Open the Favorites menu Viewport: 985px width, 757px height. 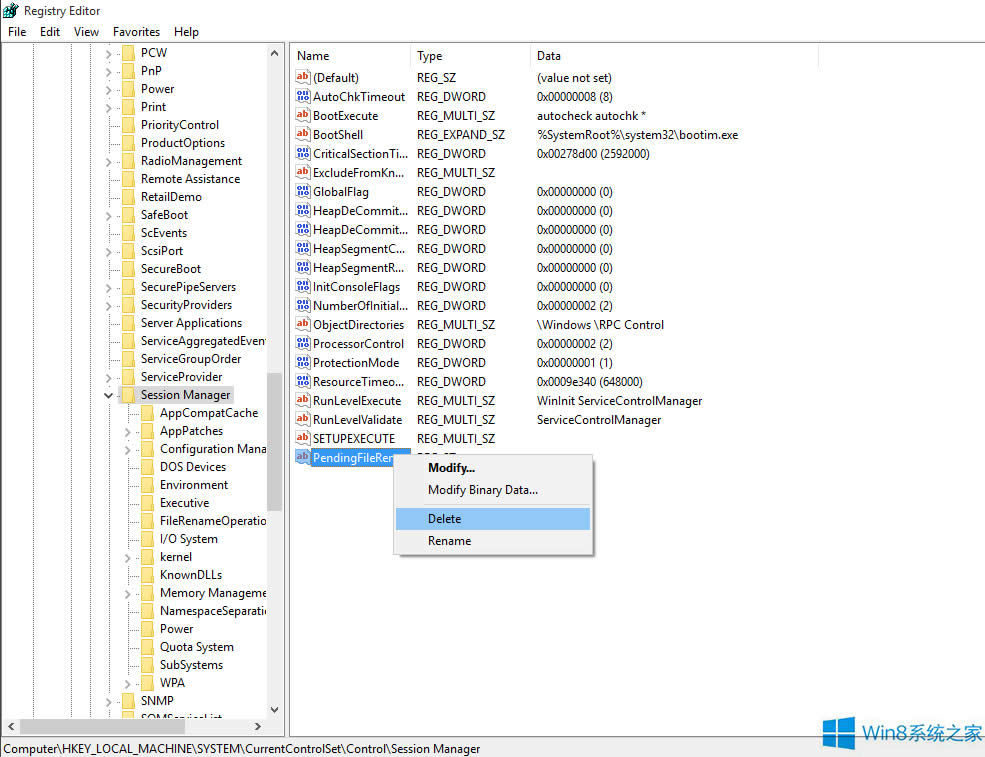coord(136,31)
